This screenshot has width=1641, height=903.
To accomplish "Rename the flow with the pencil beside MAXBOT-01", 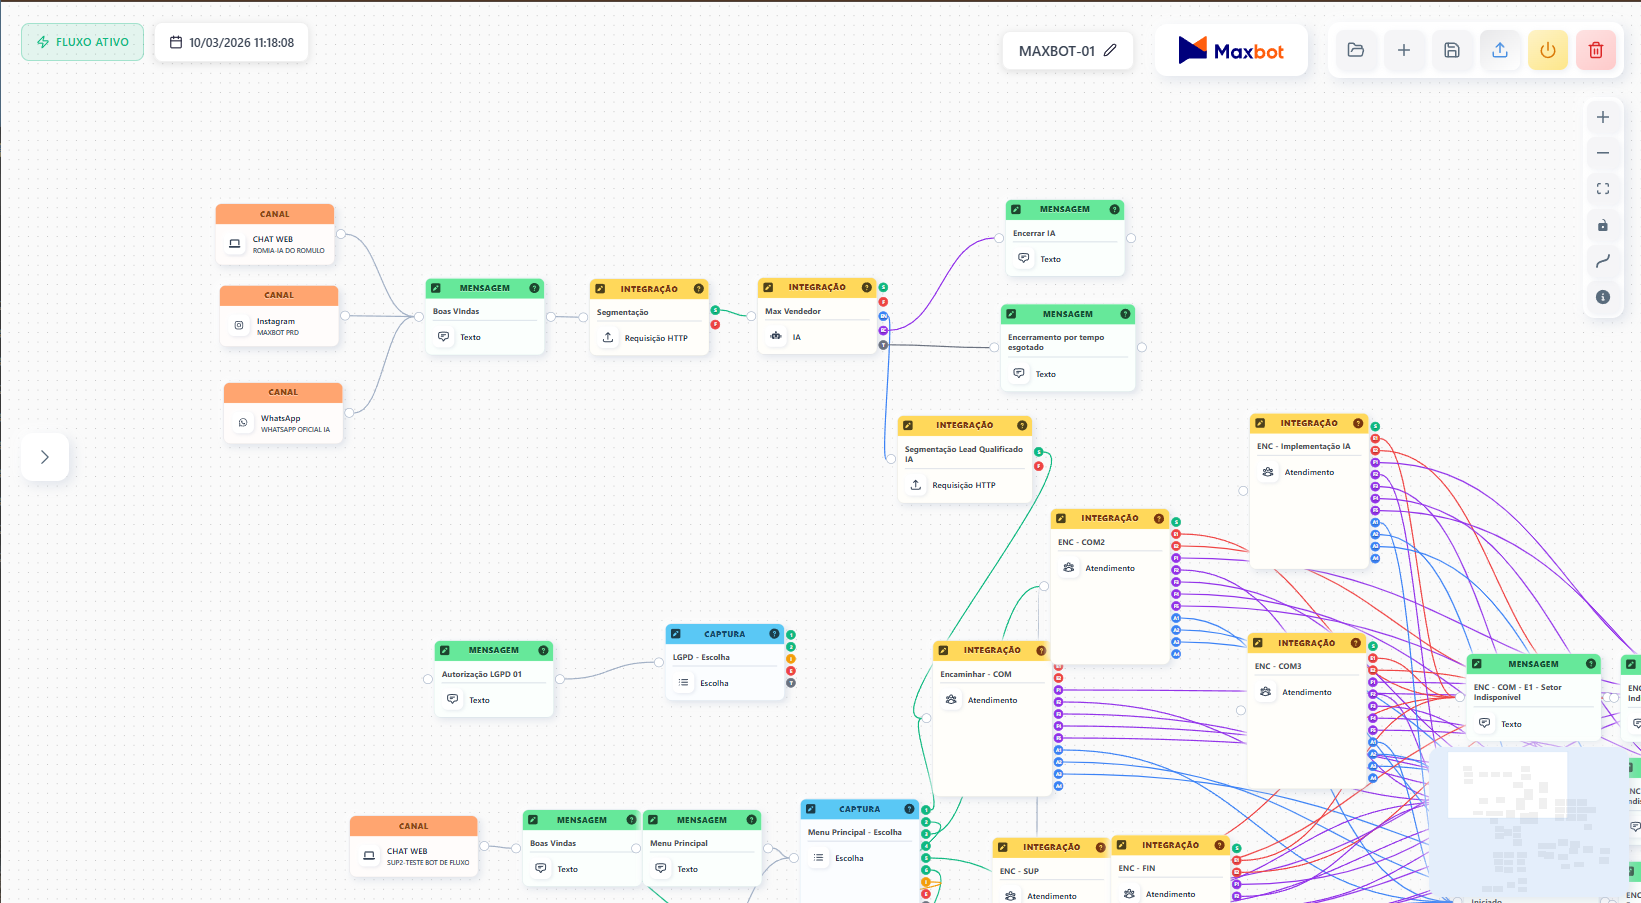I will pos(1110,50).
